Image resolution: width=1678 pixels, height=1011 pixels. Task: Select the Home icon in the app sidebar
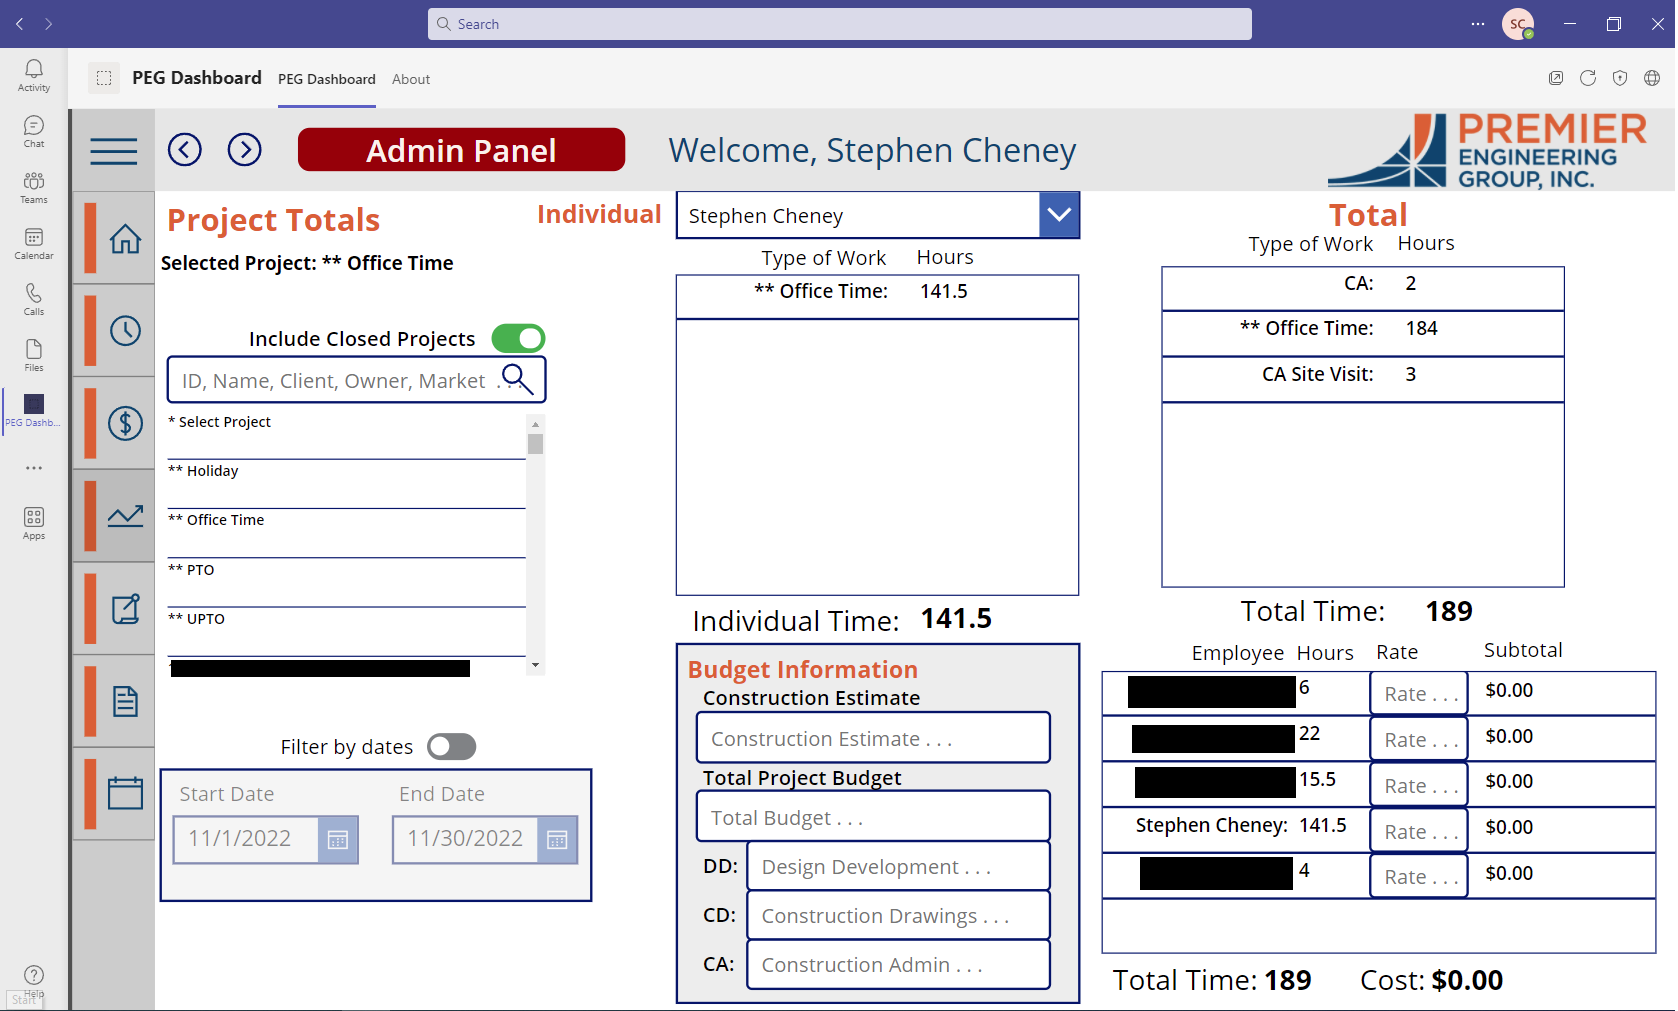[126, 239]
